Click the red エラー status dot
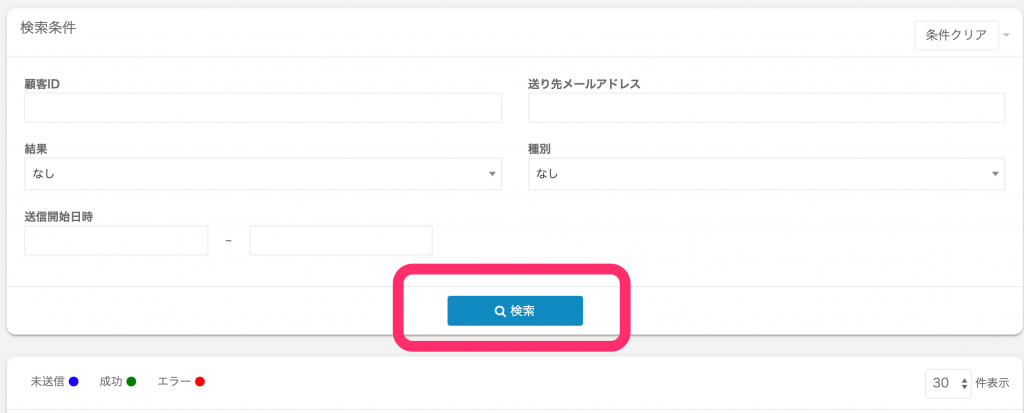 [200, 382]
